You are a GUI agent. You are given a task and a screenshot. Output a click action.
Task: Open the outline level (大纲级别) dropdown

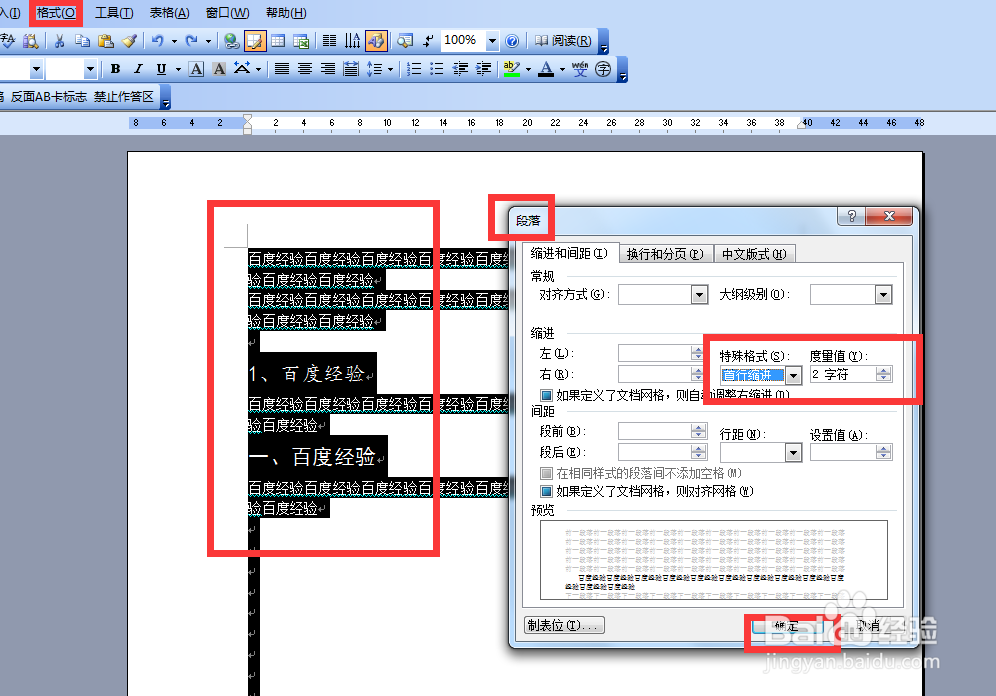[x=884, y=295]
